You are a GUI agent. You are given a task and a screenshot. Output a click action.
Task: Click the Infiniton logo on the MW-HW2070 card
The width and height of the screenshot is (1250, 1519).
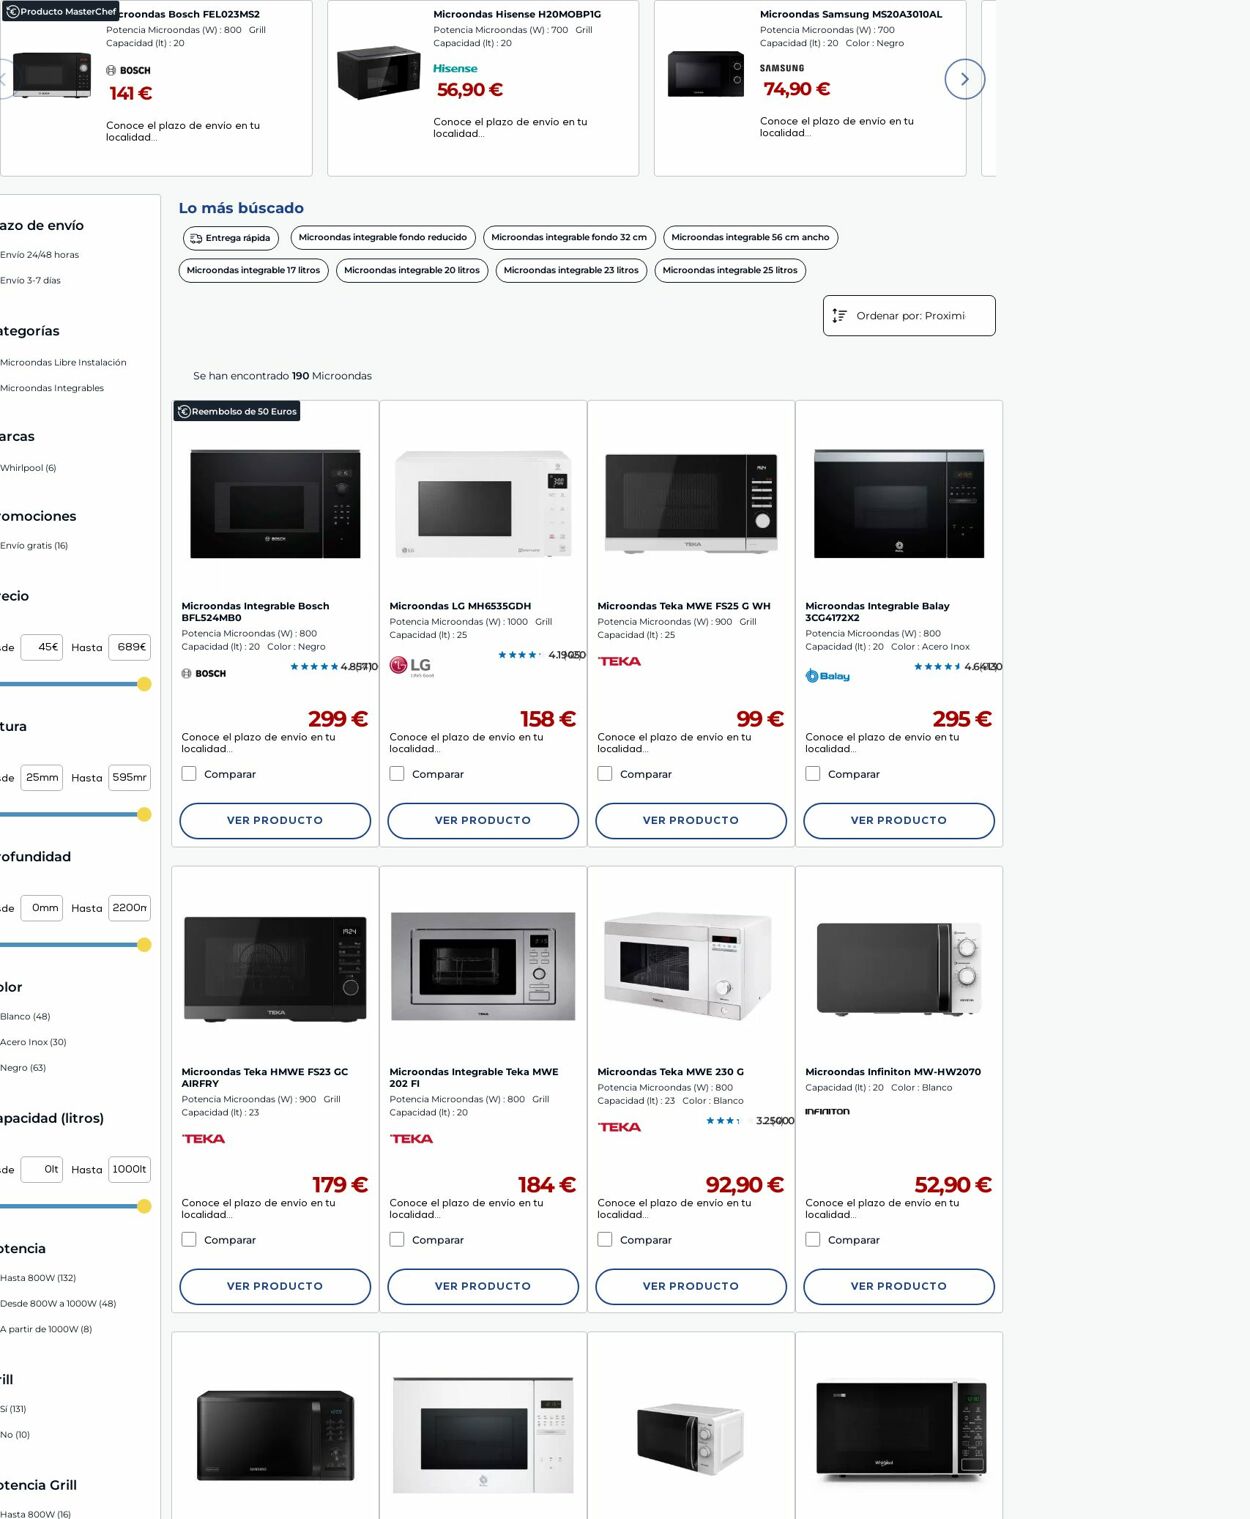pyautogui.click(x=827, y=1111)
